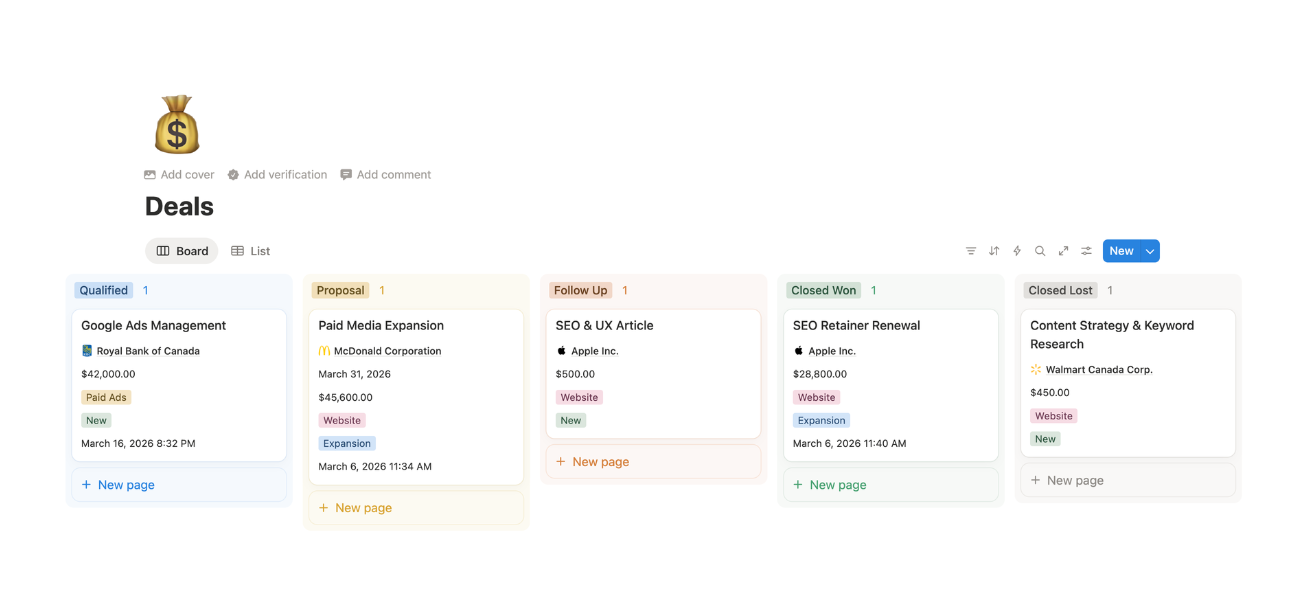
Task: Click the Walmart spark logo icon
Action: [1036, 370]
